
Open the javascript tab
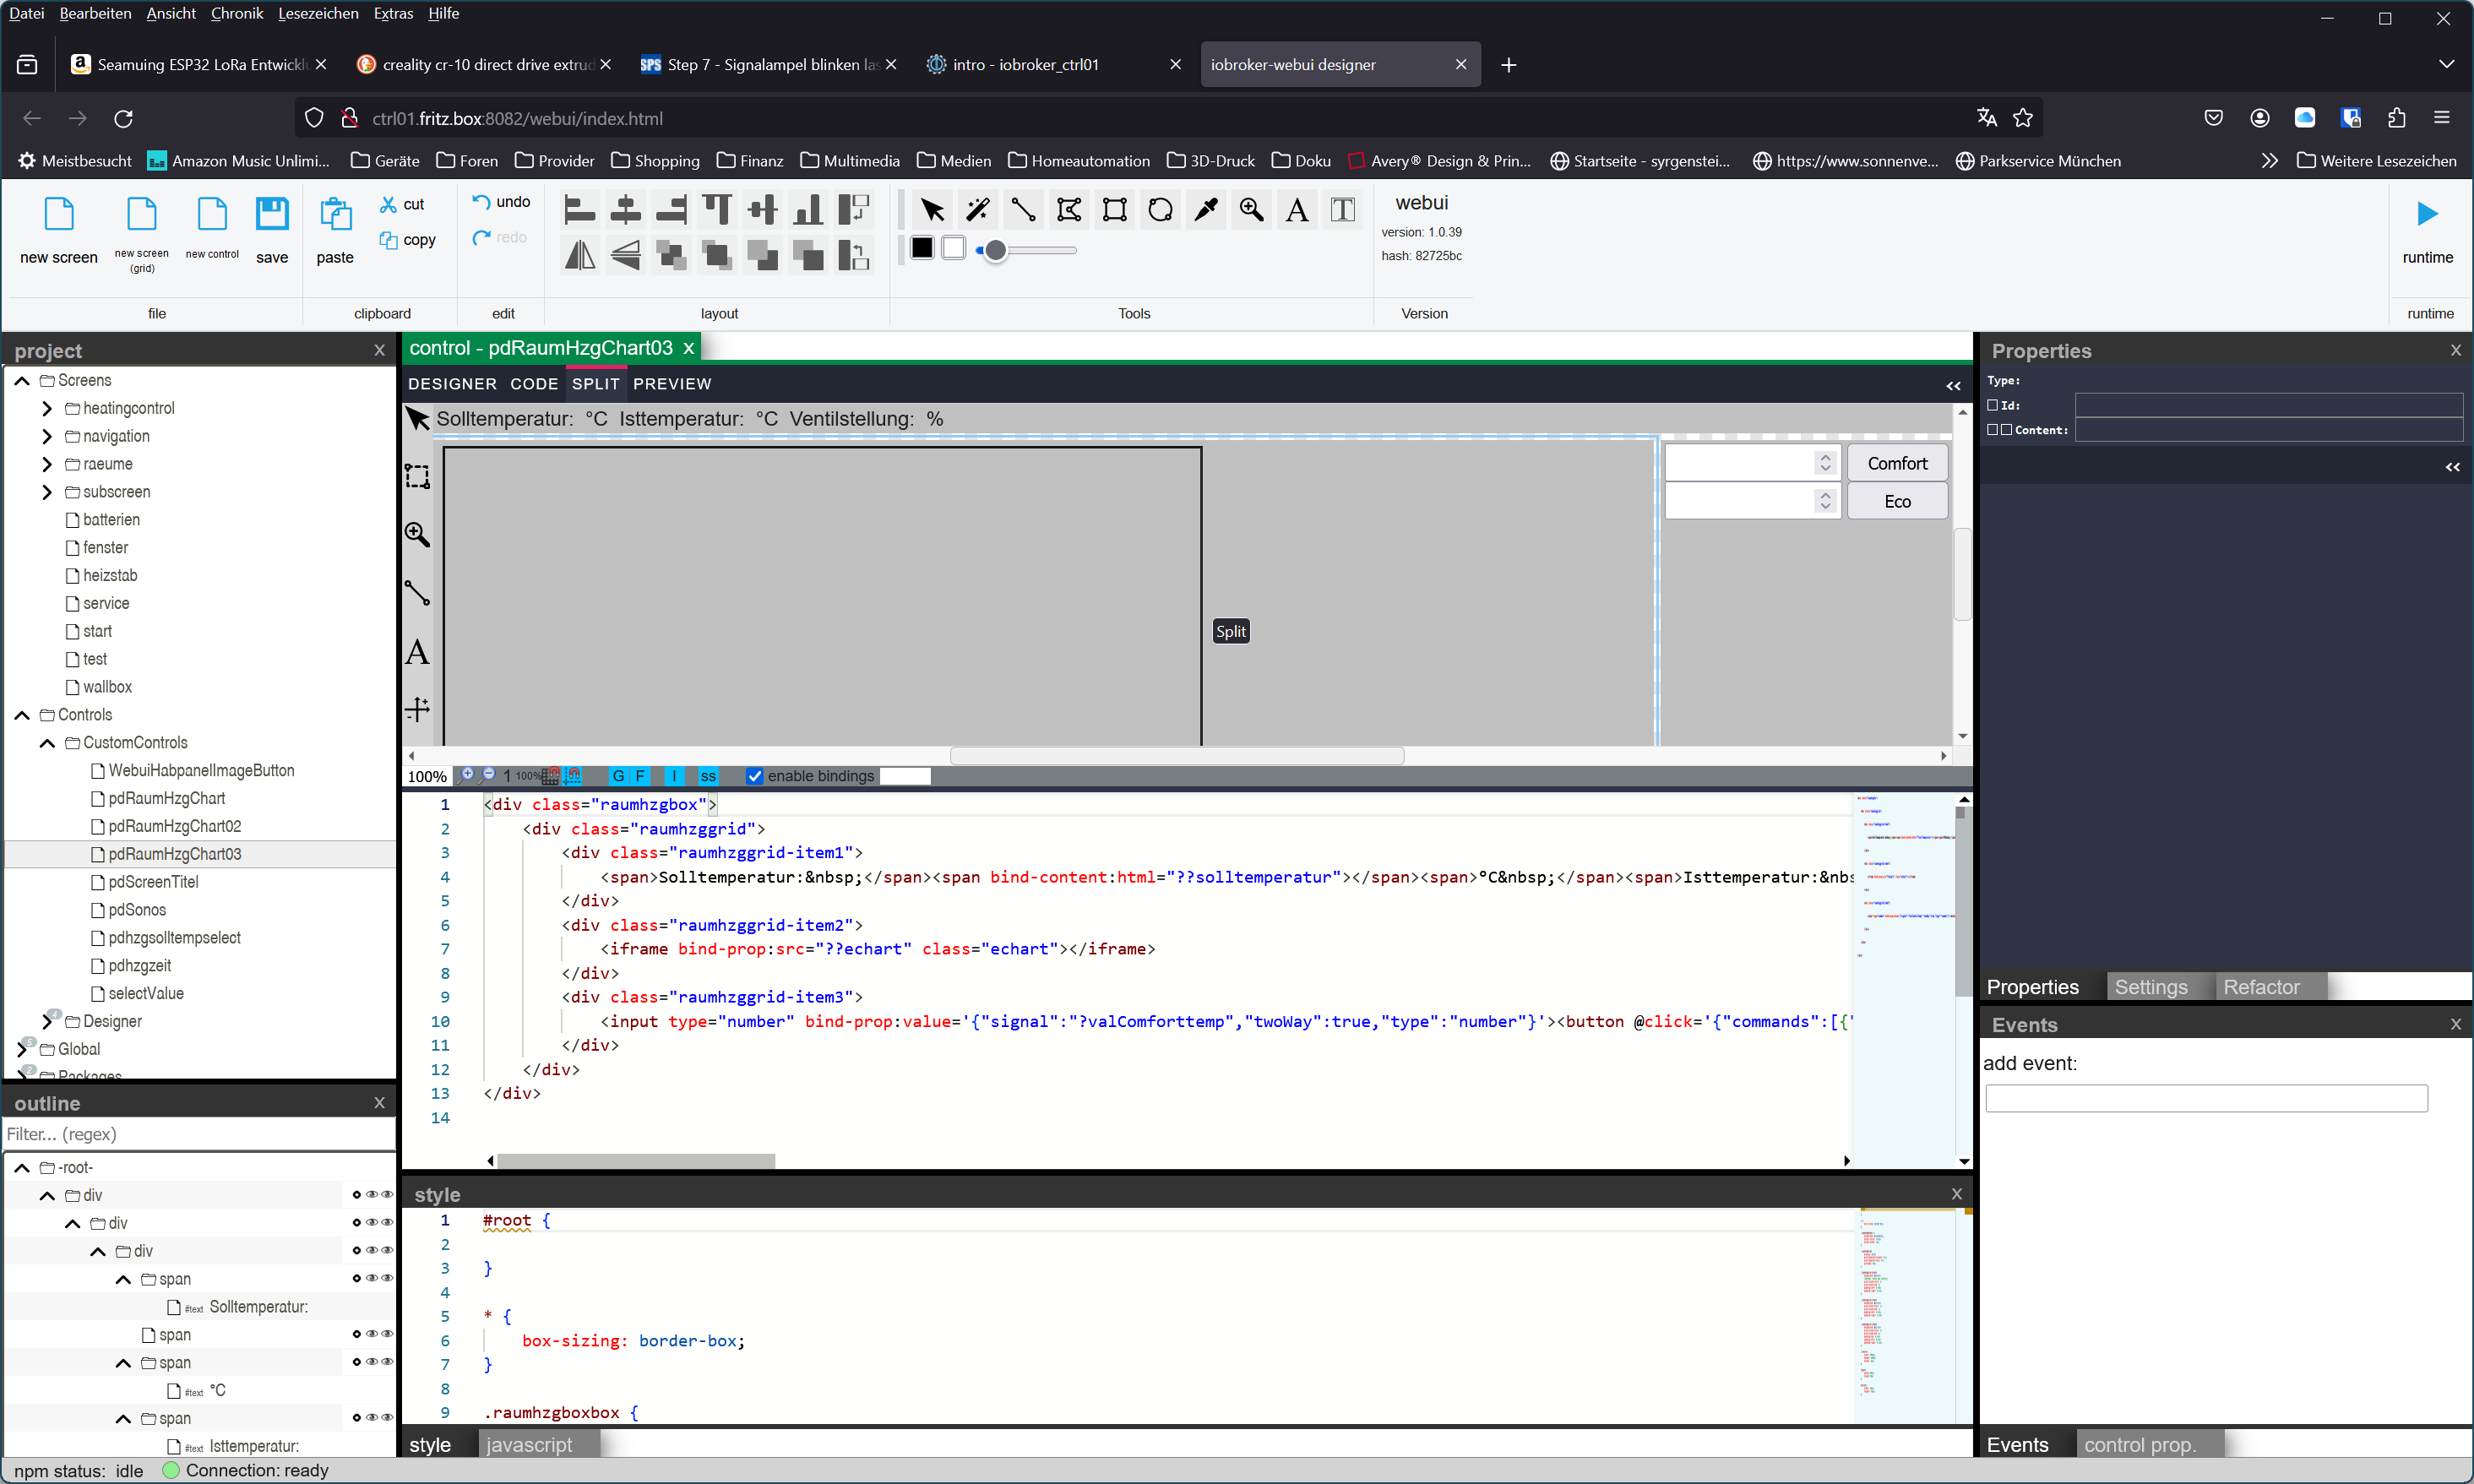pos(529,1444)
